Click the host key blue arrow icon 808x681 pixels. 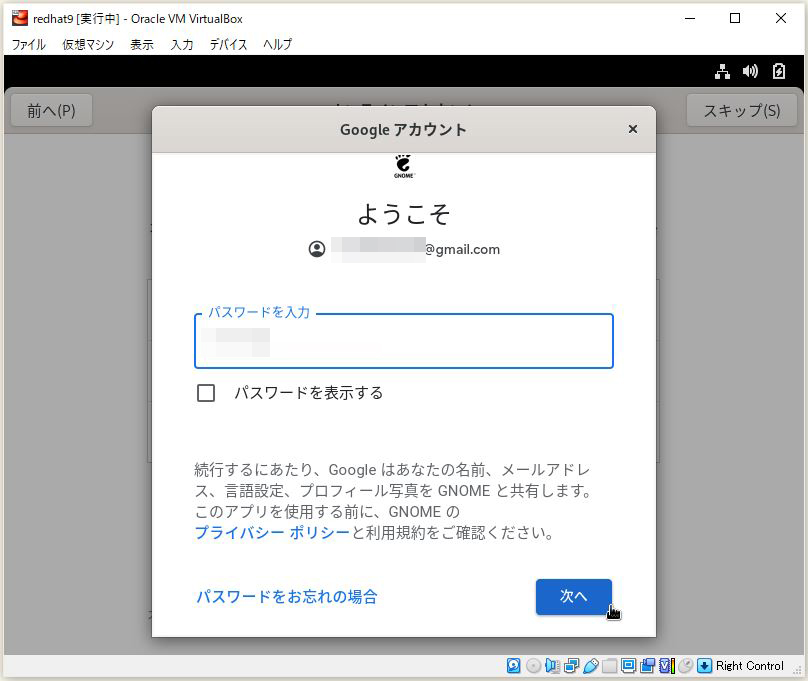pos(704,666)
